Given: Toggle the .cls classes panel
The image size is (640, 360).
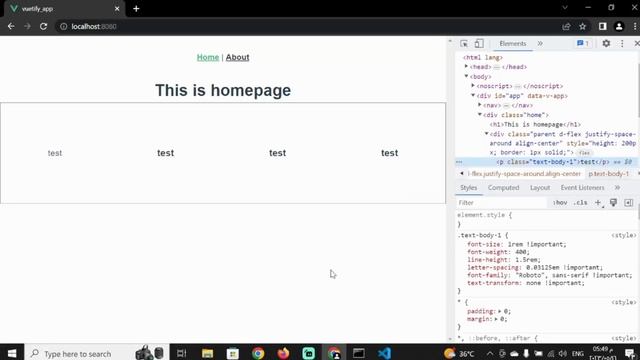Looking at the screenshot, I should [x=580, y=203].
